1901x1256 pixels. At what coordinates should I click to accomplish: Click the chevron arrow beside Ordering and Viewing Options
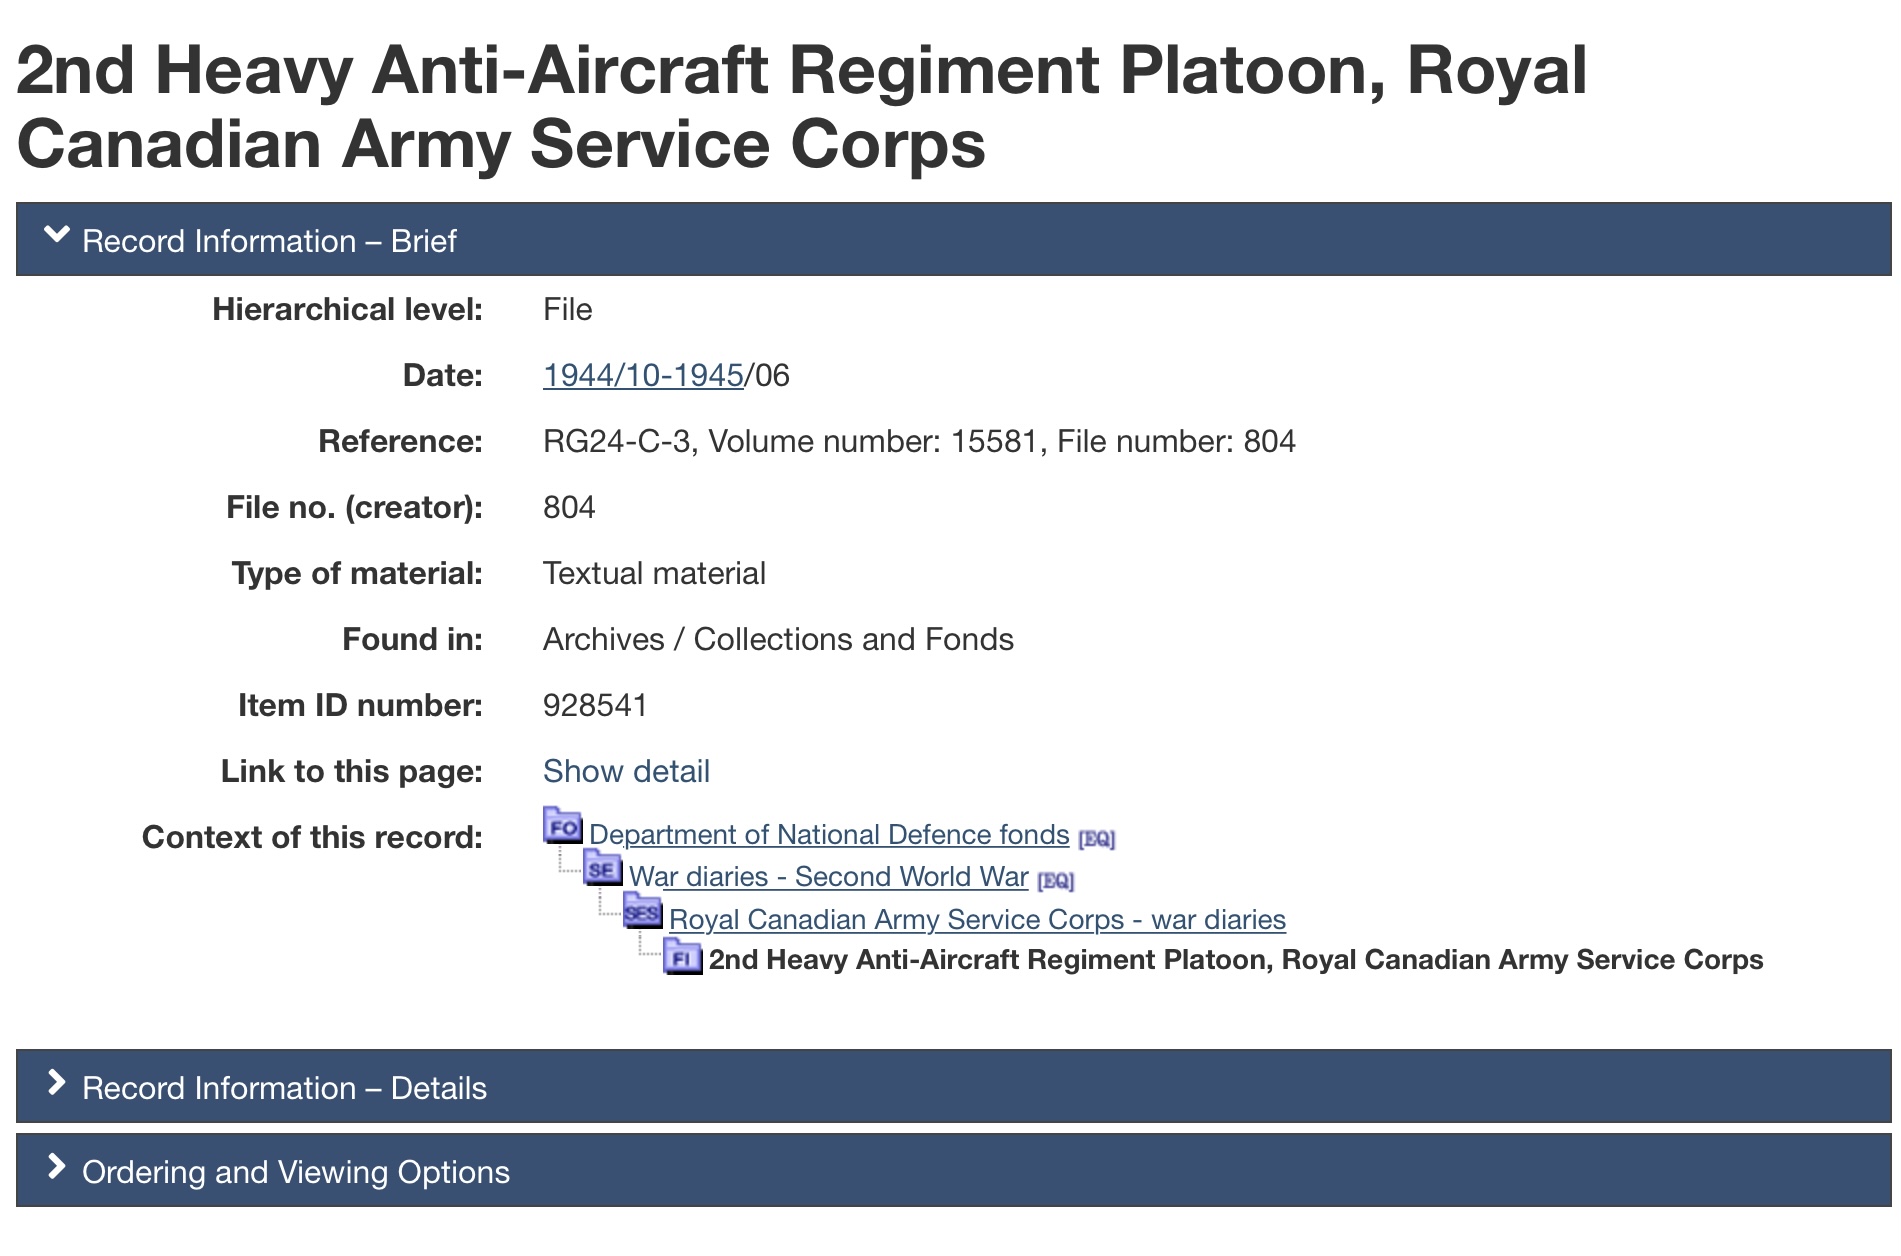[x=57, y=1168]
